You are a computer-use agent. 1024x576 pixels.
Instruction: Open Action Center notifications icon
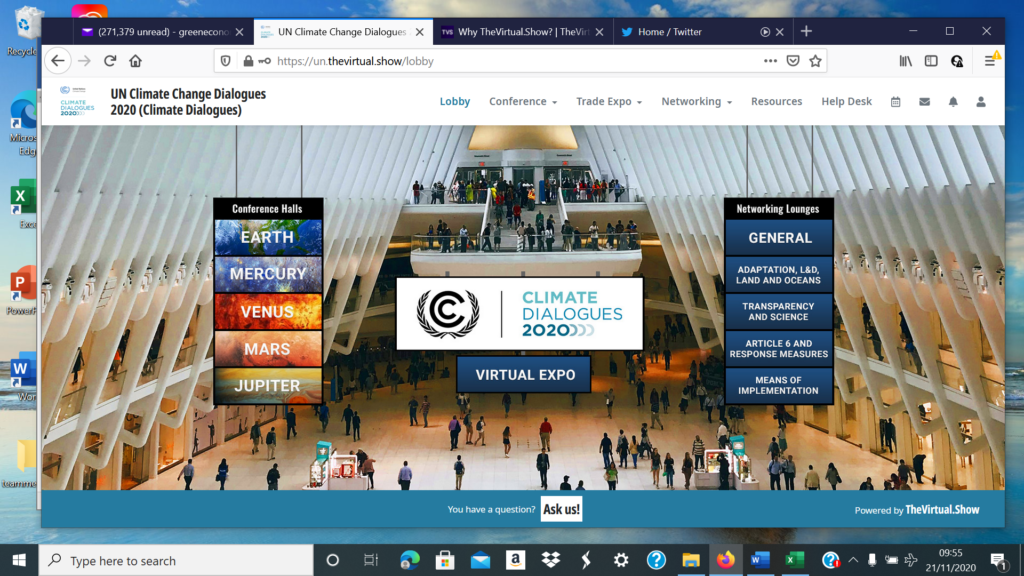click(x=998, y=560)
